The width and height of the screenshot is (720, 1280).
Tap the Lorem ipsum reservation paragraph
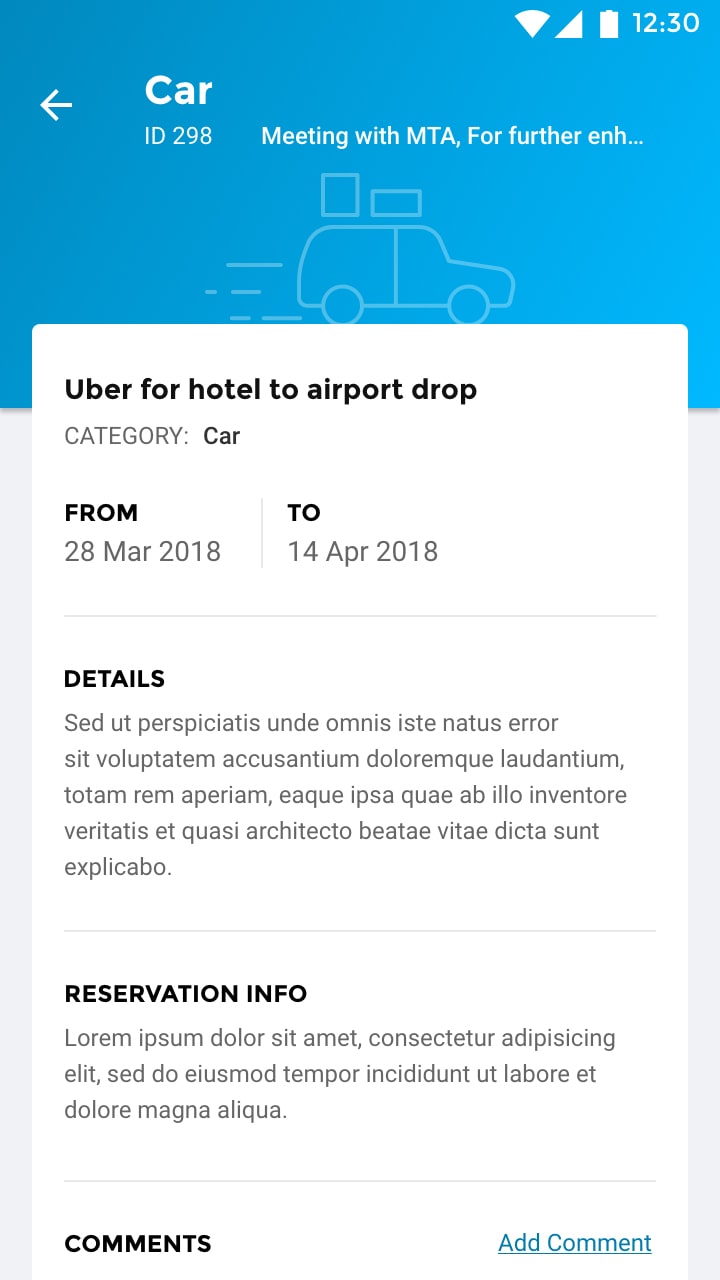click(x=340, y=1074)
